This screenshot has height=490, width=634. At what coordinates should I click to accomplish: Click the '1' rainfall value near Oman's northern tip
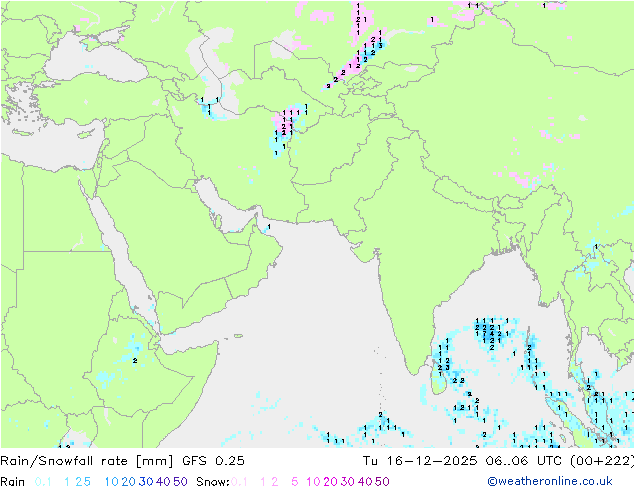(x=269, y=227)
